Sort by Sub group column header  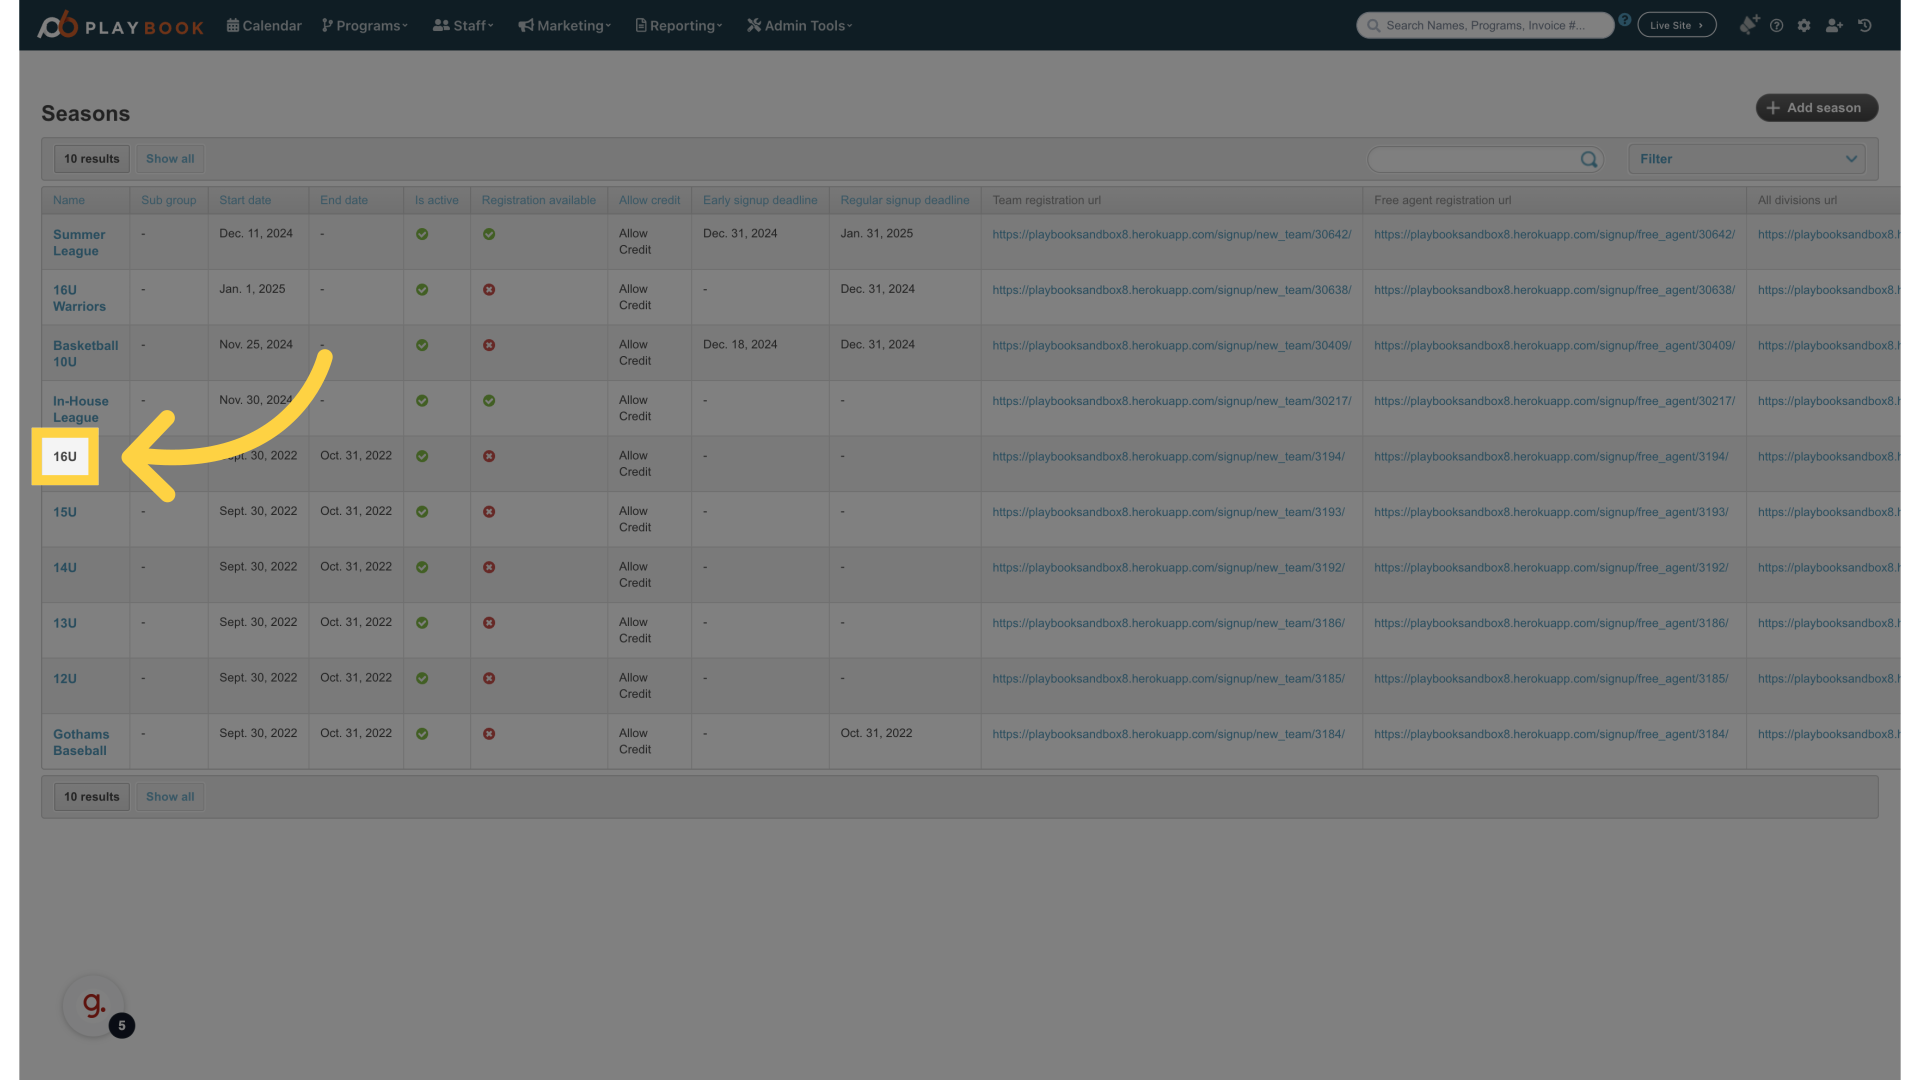(x=169, y=200)
